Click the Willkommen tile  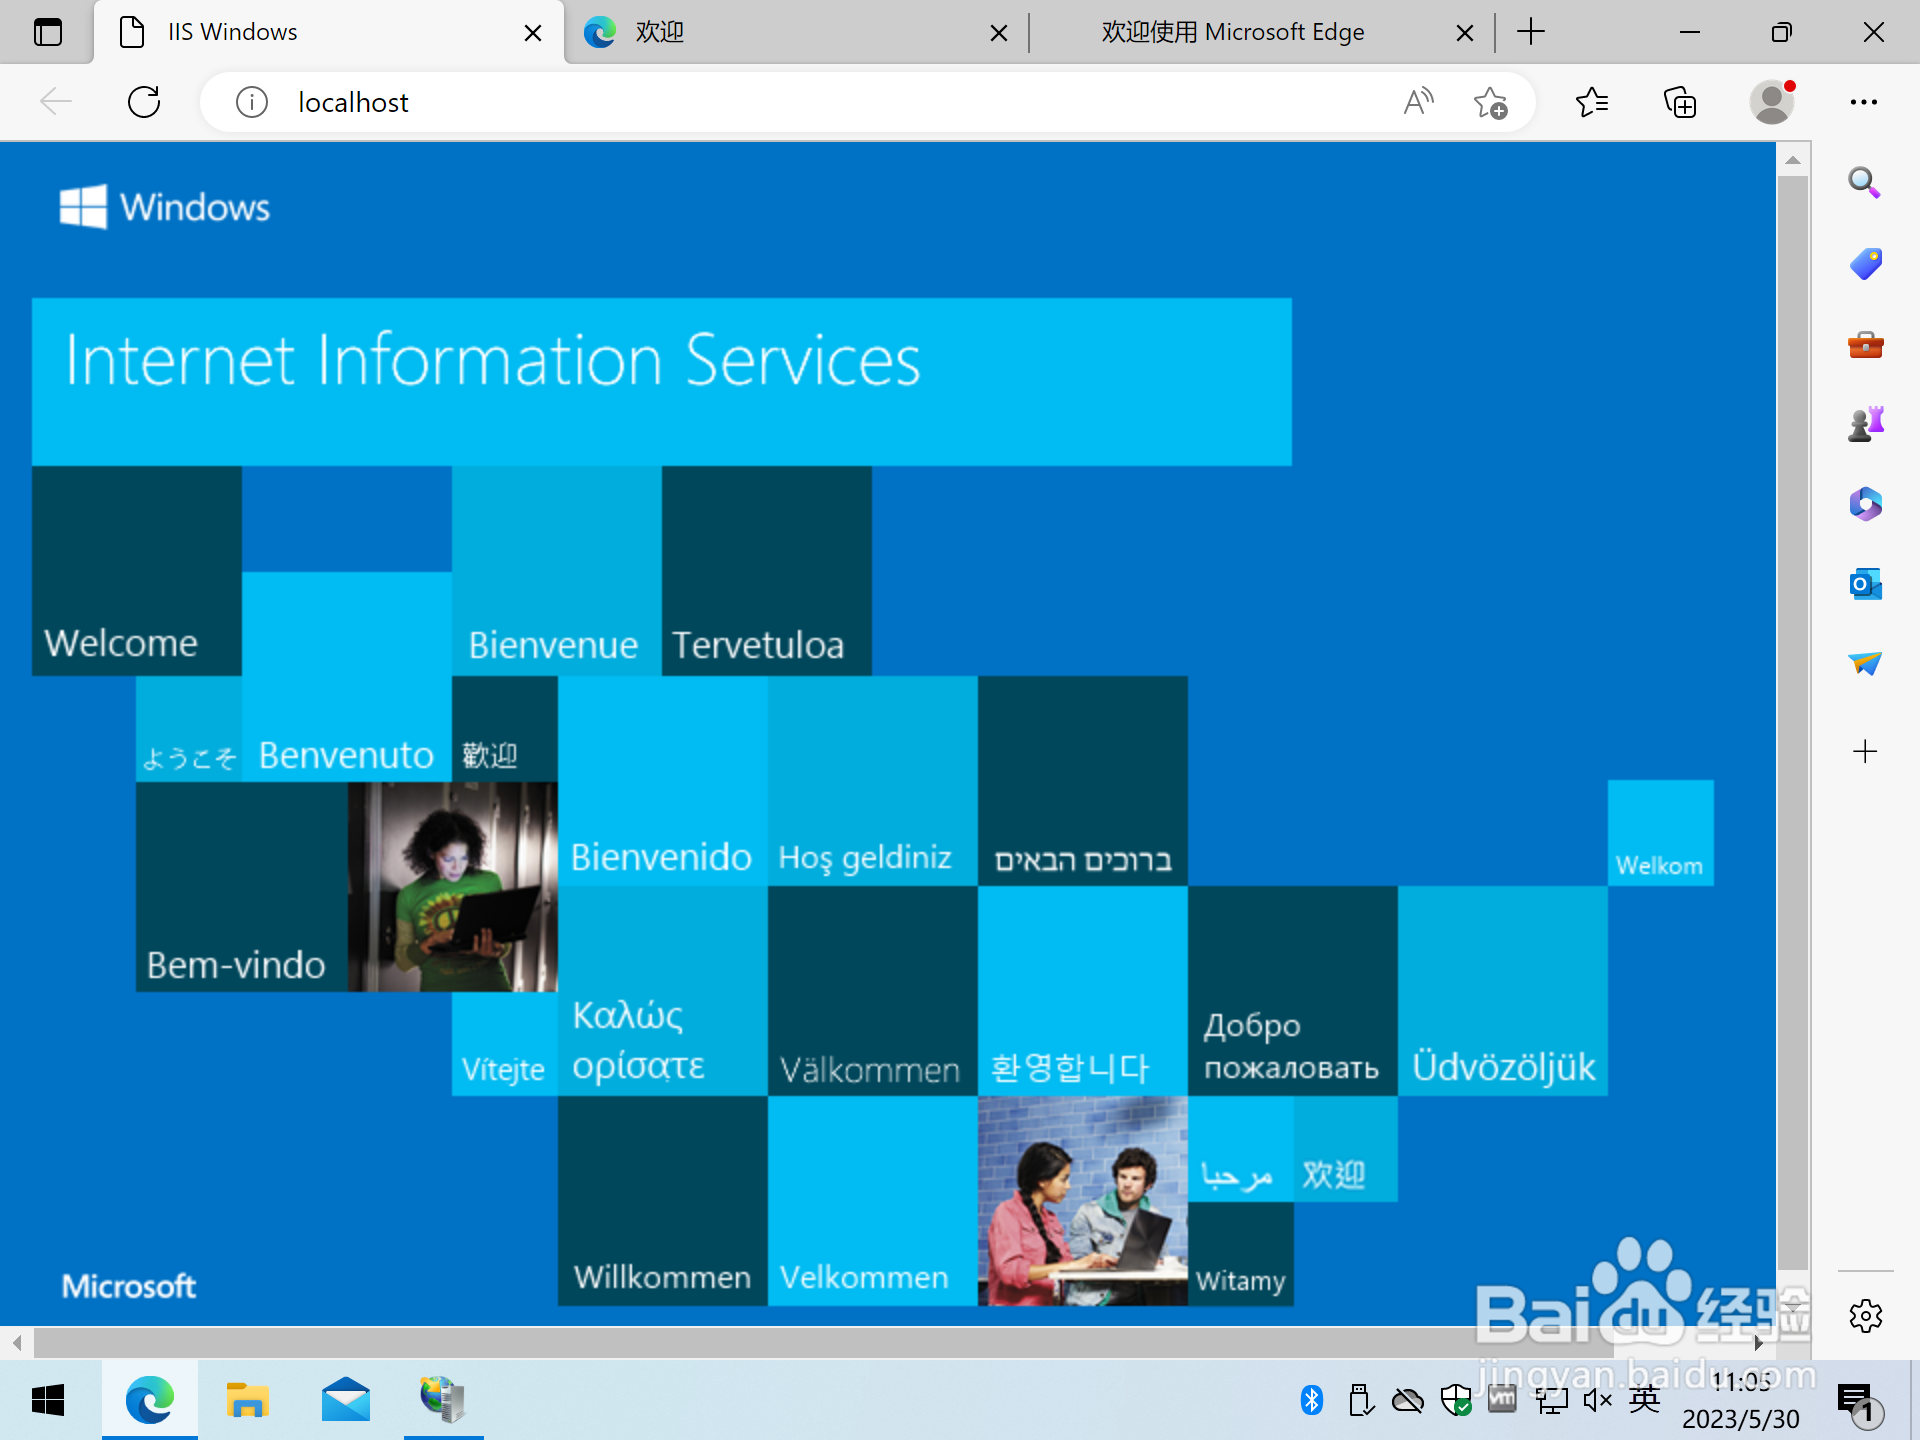(x=663, y=1201)
